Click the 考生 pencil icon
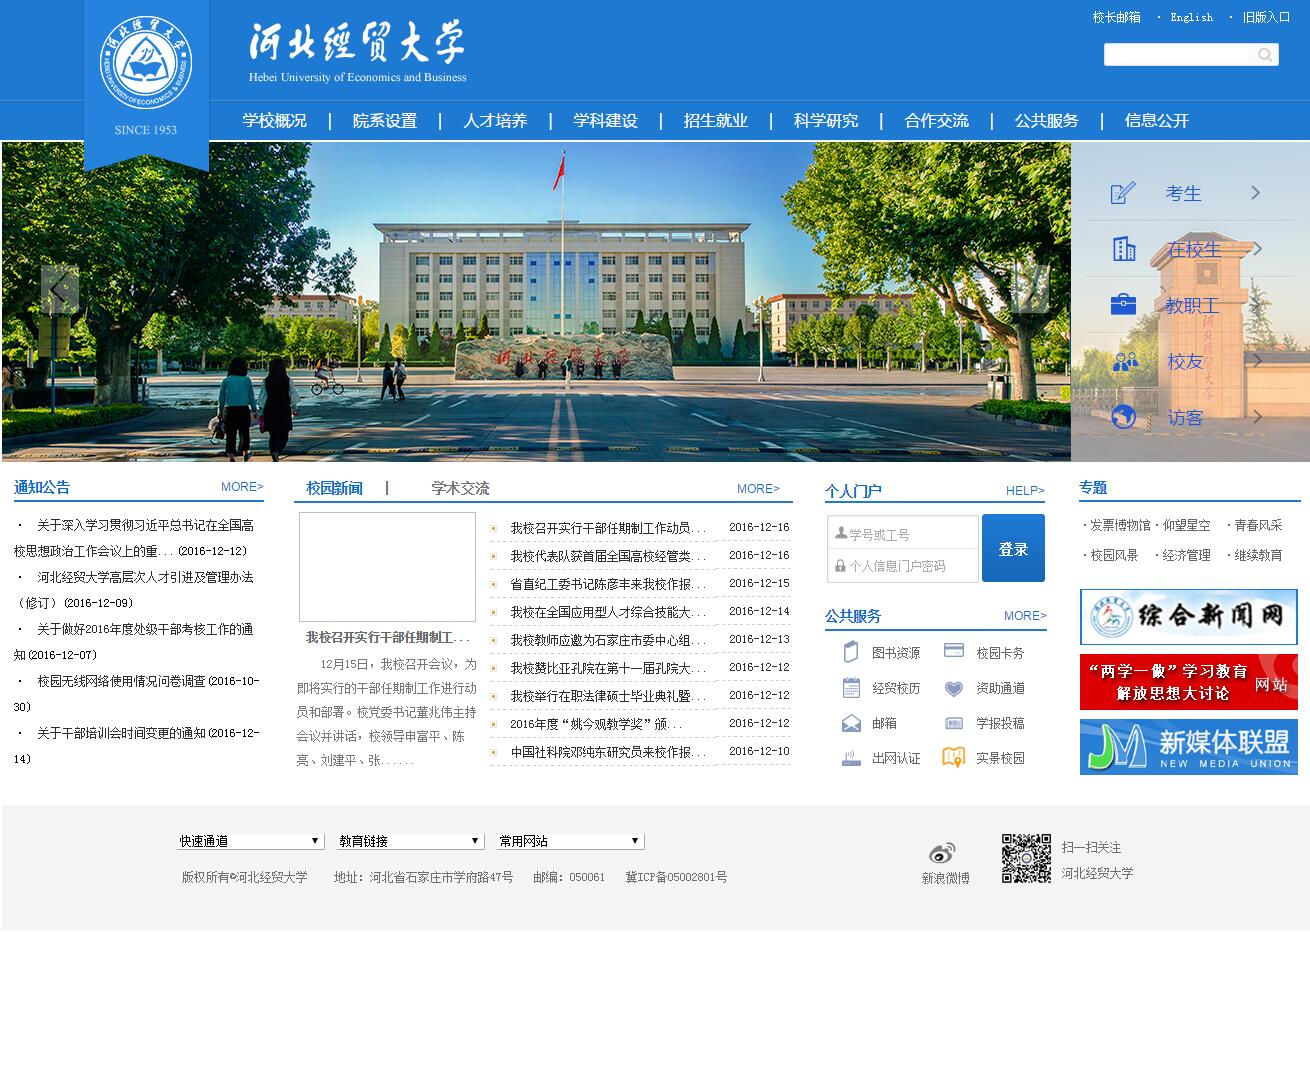Screen dimensions: 1310x1080 pos(1123,193)
